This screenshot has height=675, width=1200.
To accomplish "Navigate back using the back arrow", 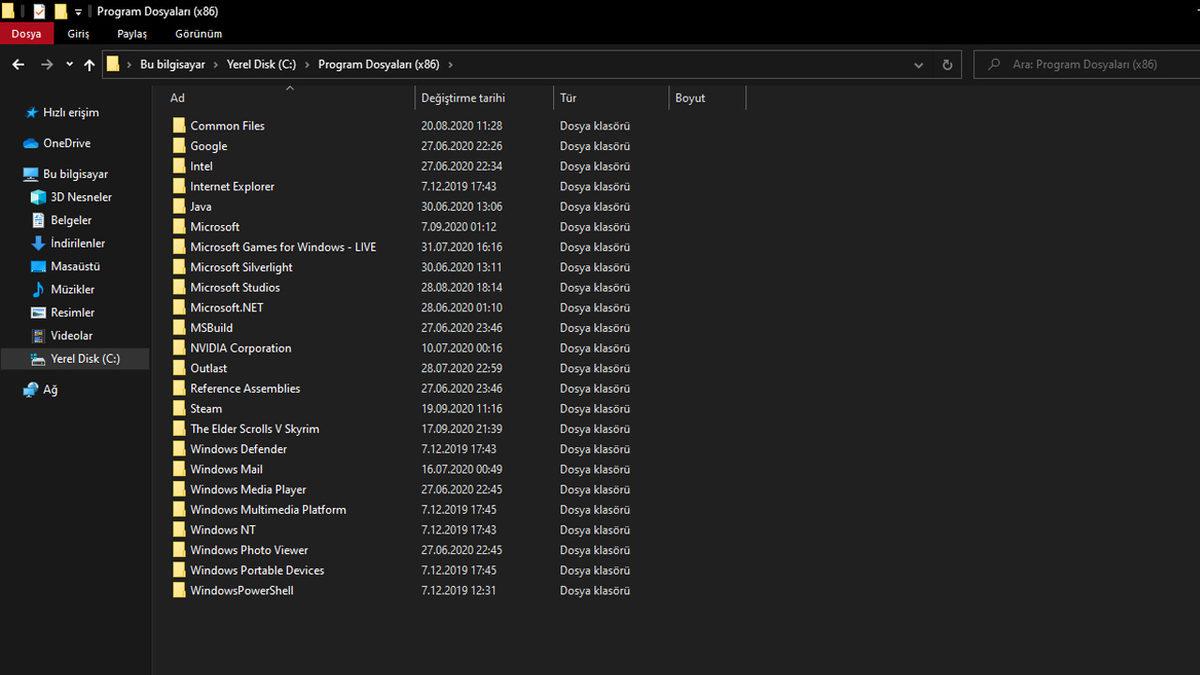I will point(18,63).
